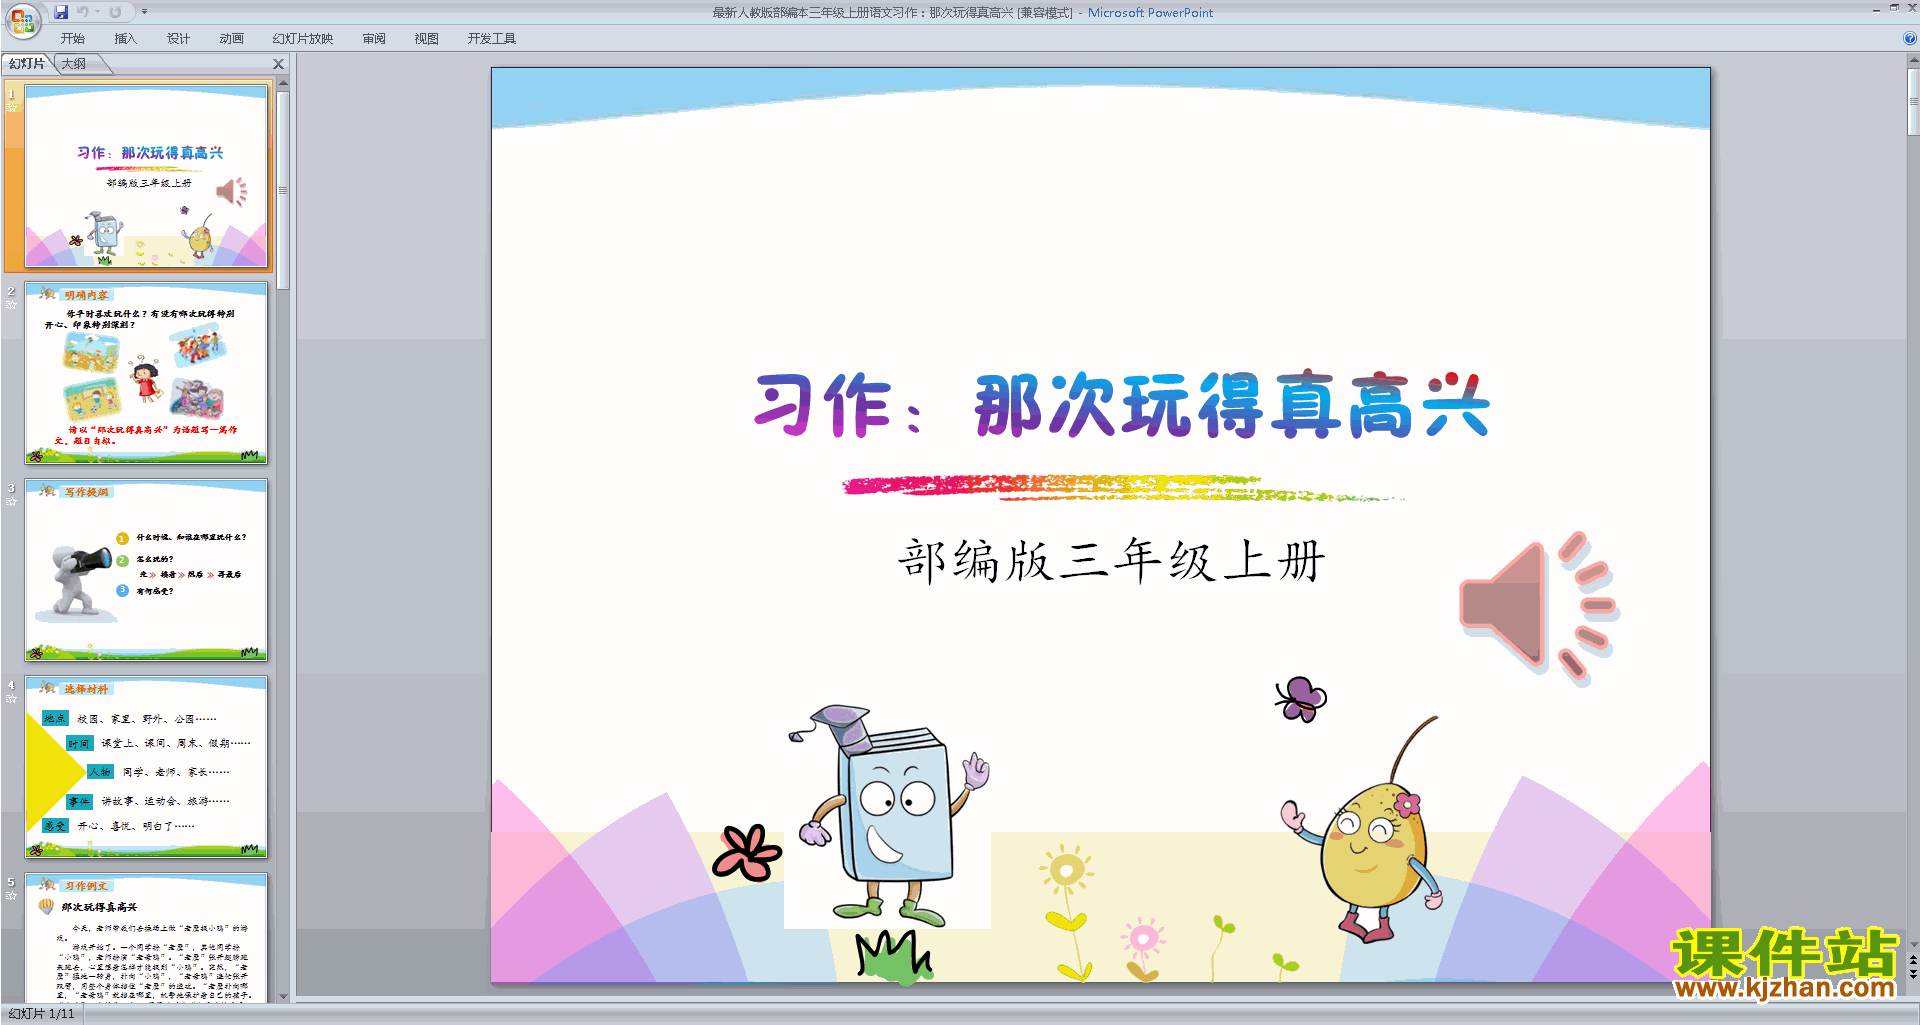Select slide 2 thumbnail 明确内容
Image resolution: width=1920 pixels, height=1025 pixels.
[x=146, y=373]
